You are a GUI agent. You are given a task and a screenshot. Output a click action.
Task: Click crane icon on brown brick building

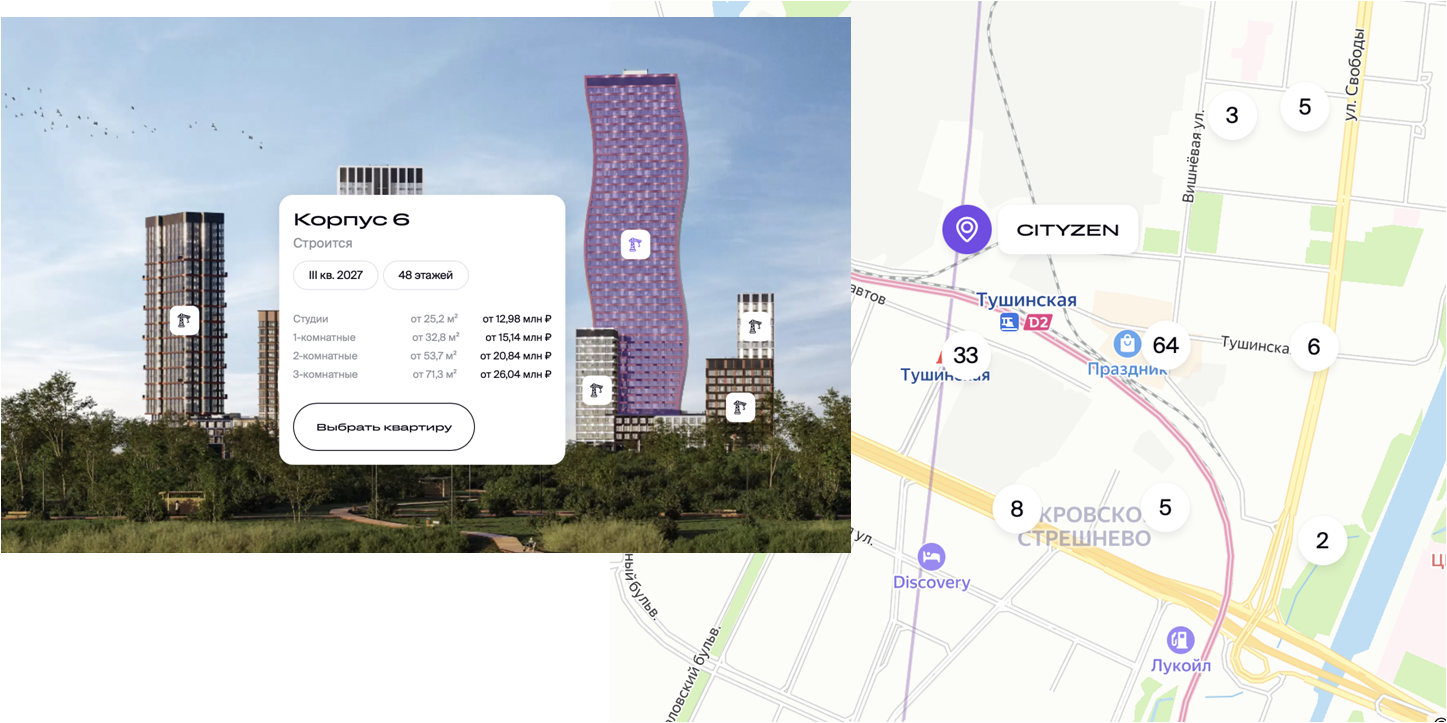tap(740, 407)
